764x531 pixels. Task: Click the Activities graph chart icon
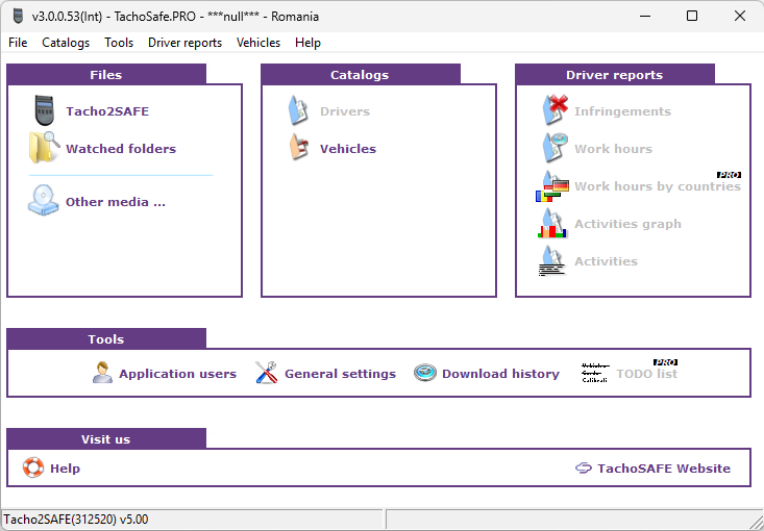point(553,224)
